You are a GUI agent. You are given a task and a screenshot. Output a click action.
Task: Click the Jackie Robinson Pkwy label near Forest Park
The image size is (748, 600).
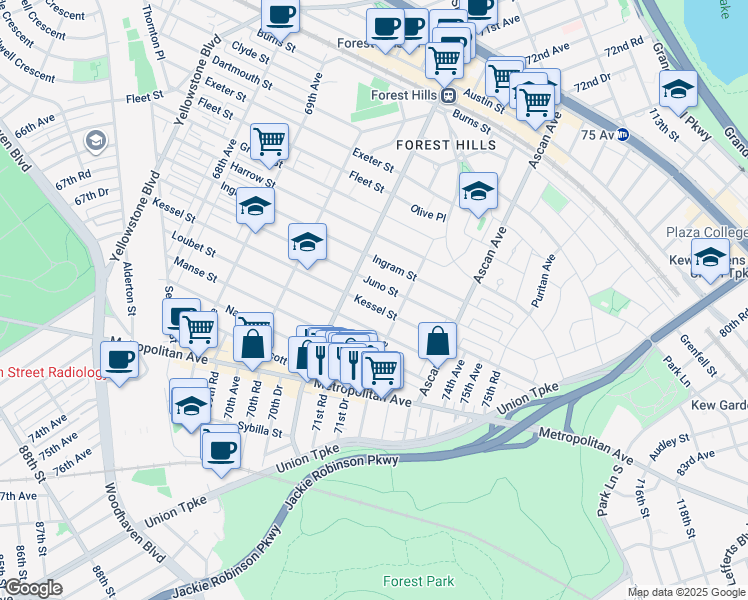(341, 481)
